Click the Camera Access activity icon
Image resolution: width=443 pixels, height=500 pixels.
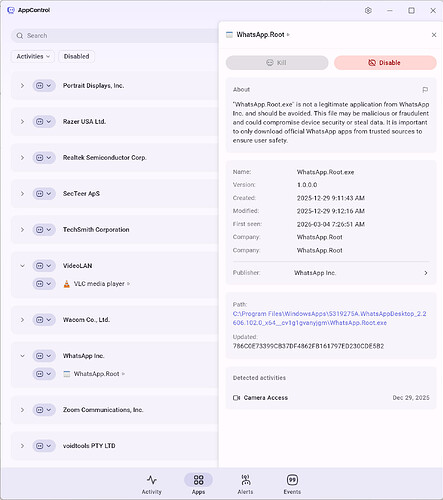pos(236,398)
